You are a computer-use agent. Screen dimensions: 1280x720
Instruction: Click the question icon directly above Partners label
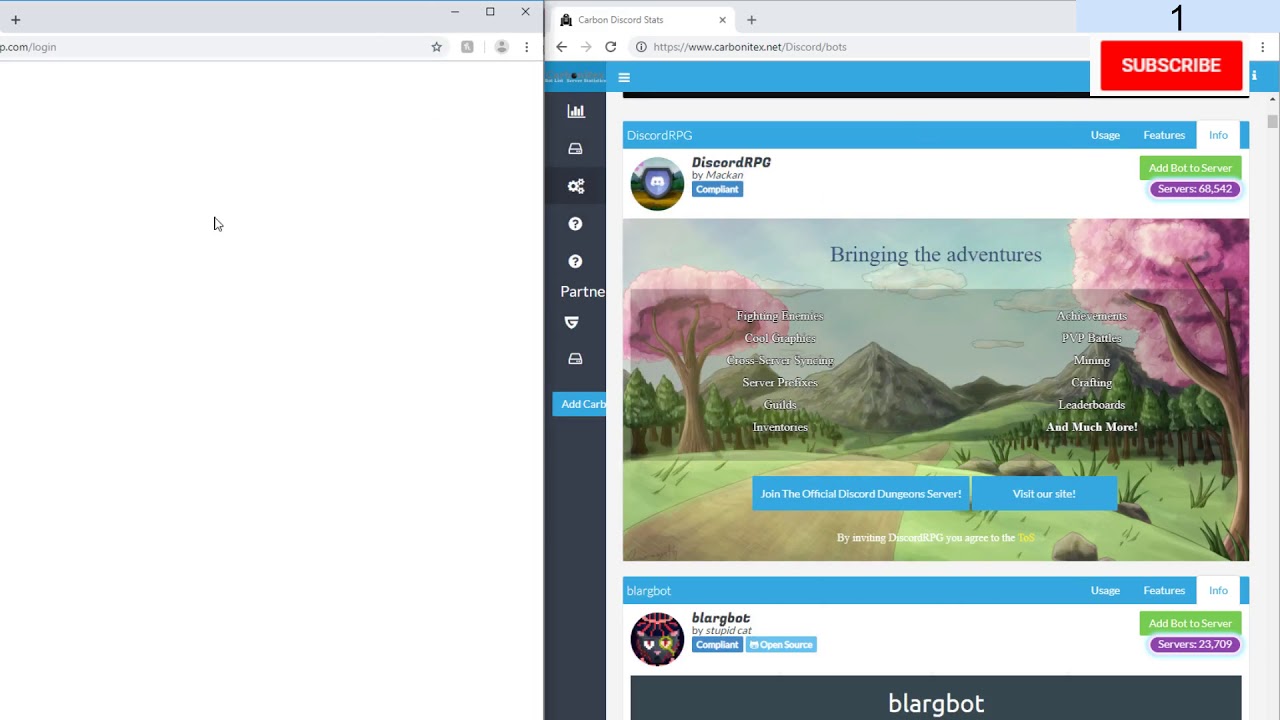575,261
